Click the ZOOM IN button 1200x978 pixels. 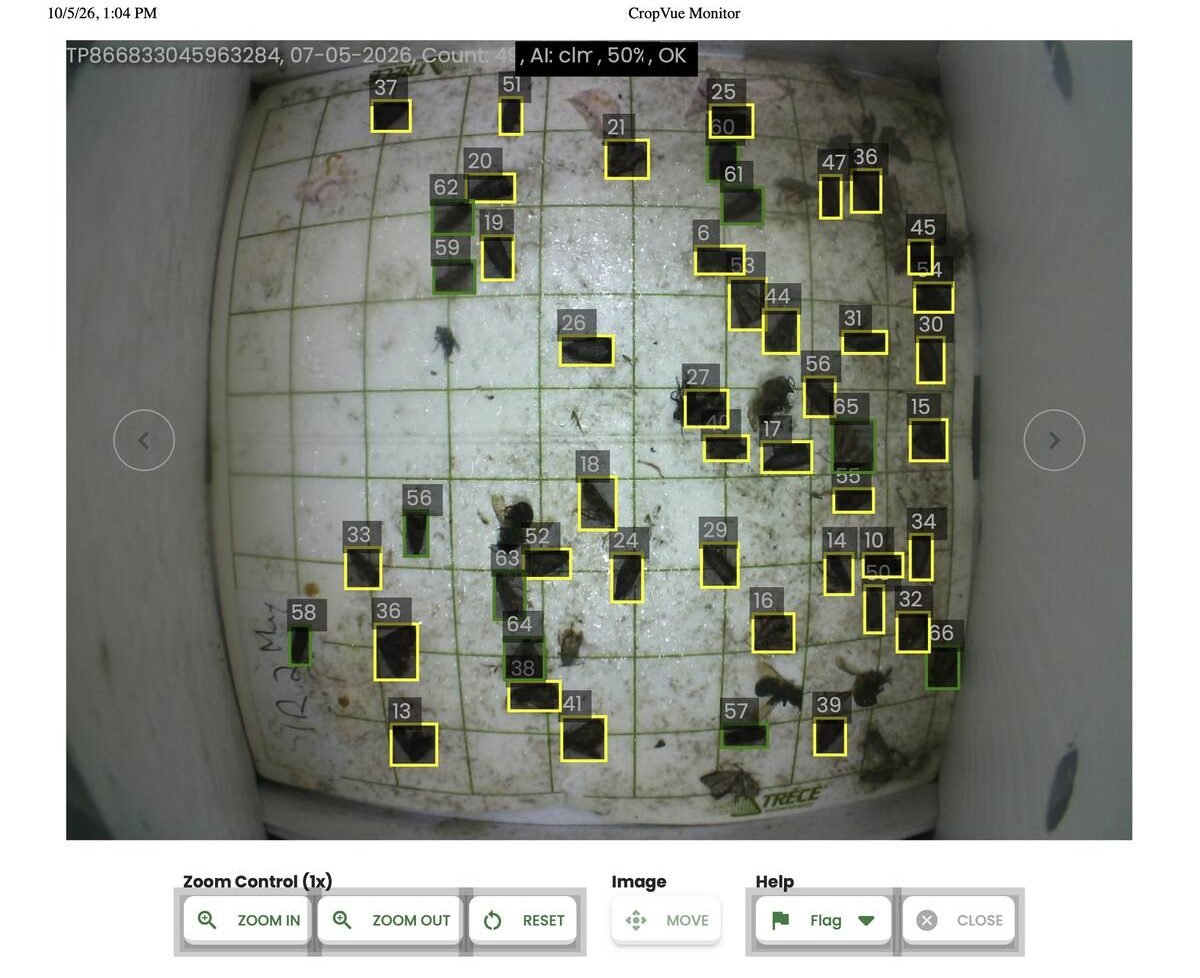248,920
